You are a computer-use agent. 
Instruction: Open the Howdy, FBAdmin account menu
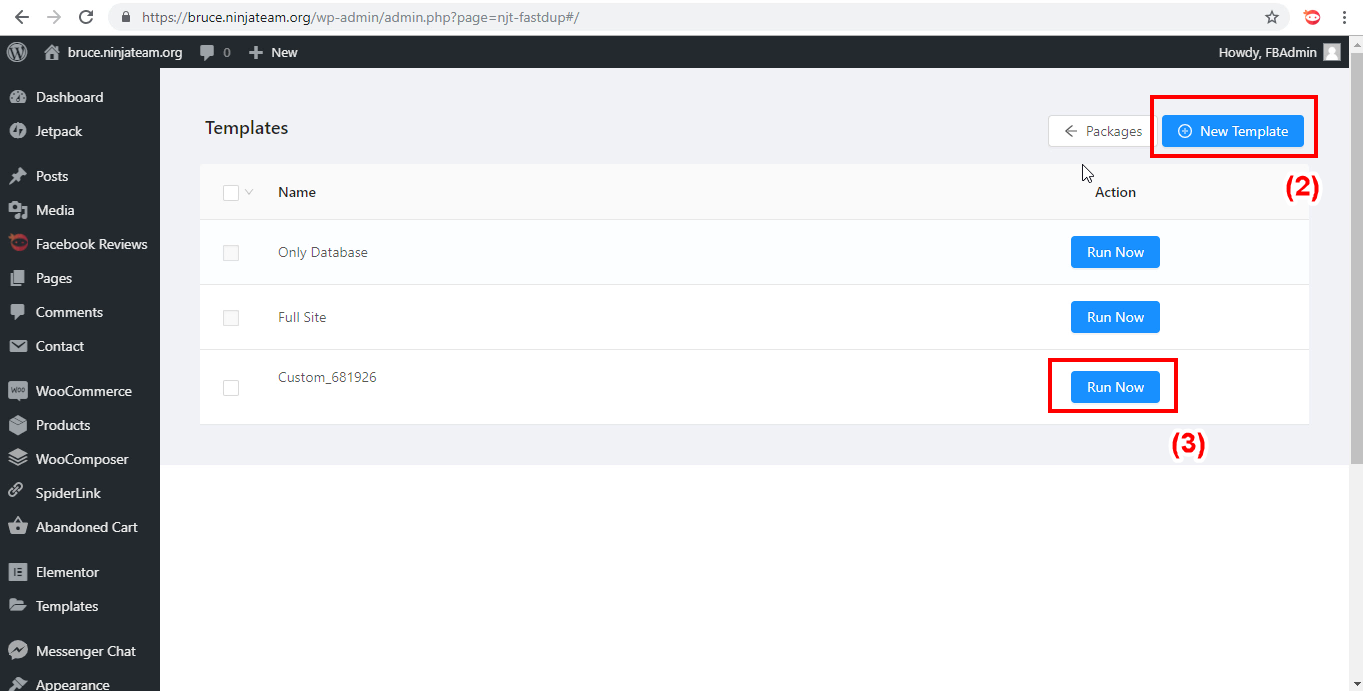point(1278,52)
